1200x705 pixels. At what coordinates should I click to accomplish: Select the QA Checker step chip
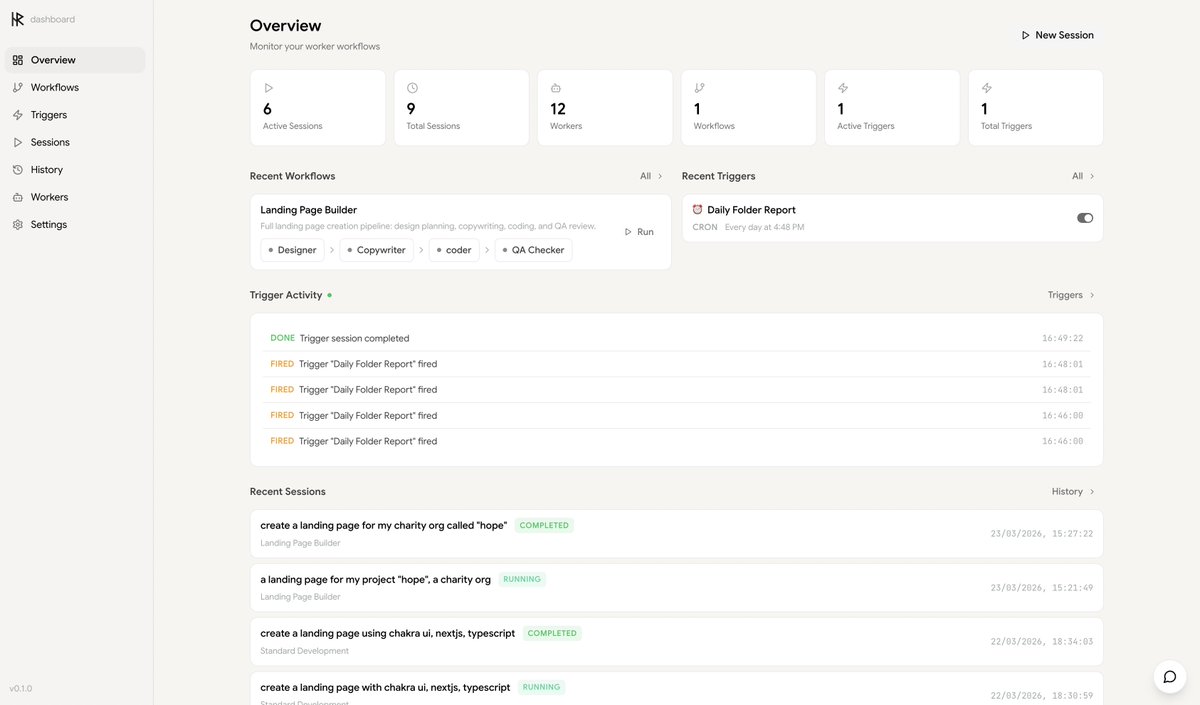[533, 250]
